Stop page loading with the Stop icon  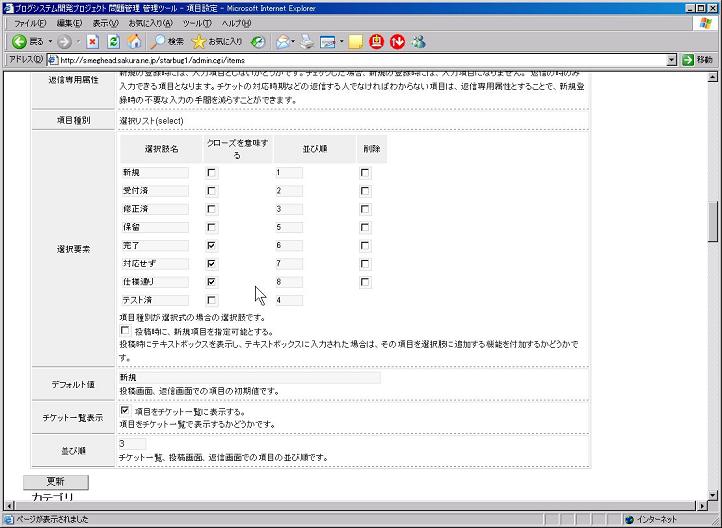click(92, 42)
